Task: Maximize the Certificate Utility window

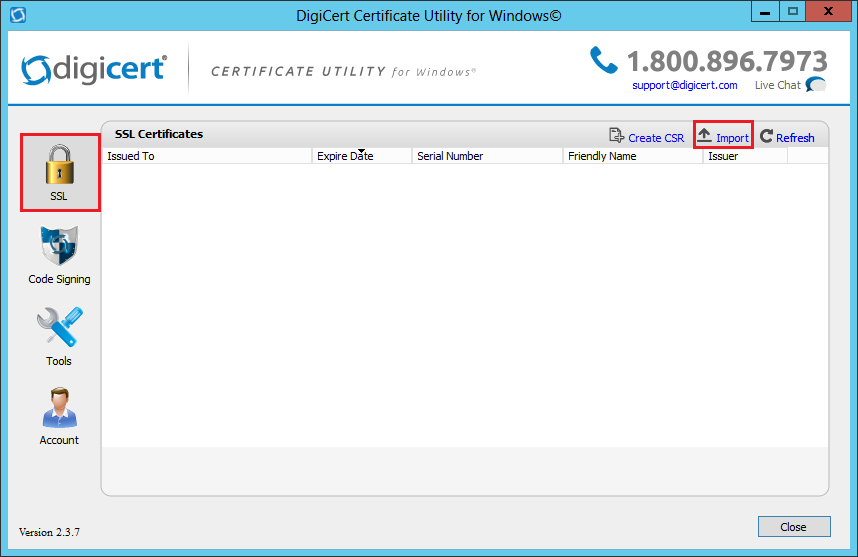Action: pos(794,13)
